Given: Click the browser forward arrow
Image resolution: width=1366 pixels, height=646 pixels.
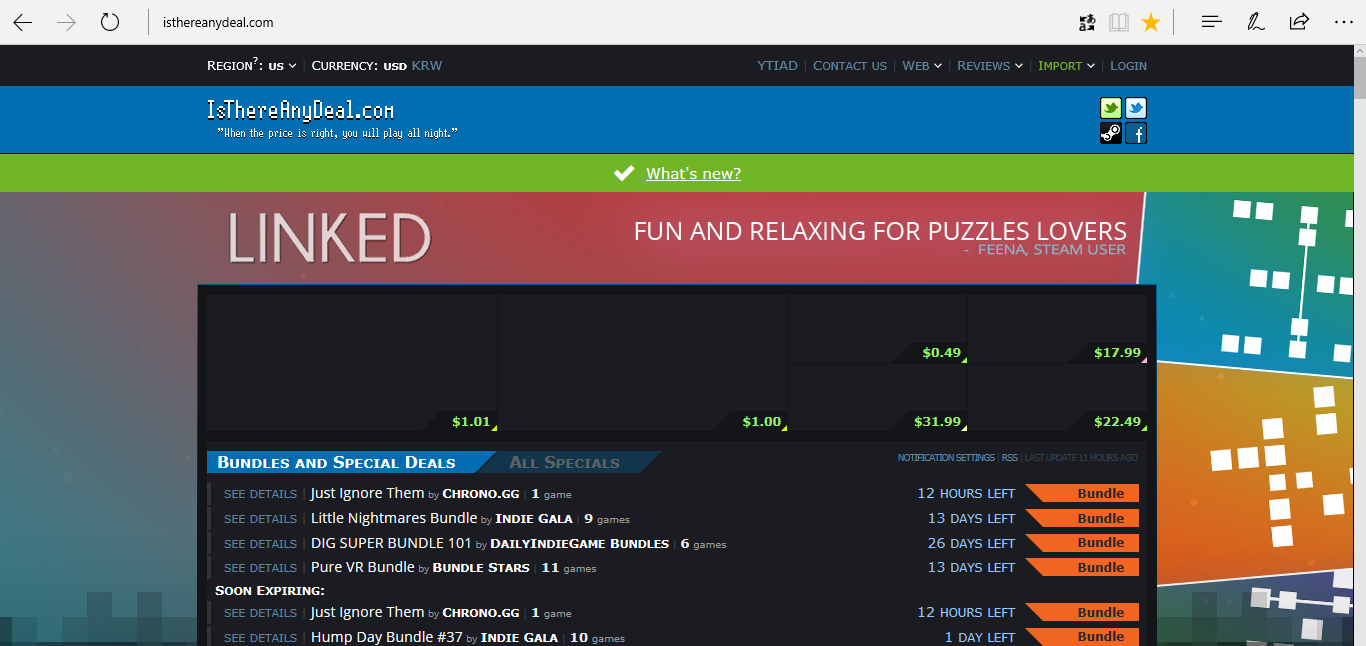Looking at the screenshot, I should (67, 22).
